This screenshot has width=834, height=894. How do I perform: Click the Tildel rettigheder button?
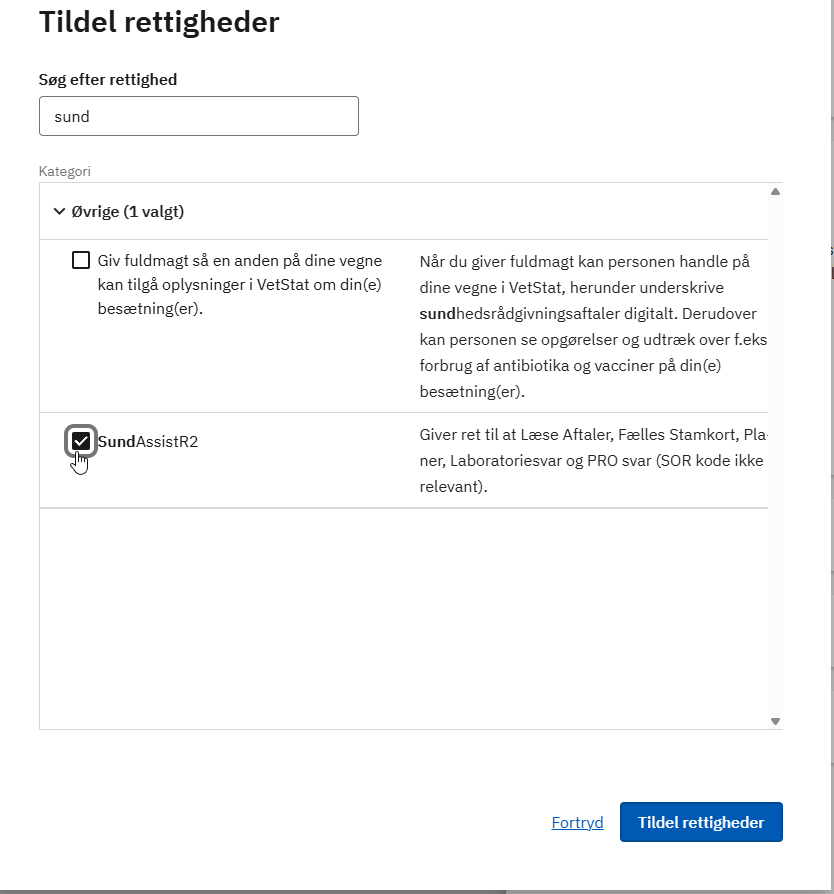(701, 822)
